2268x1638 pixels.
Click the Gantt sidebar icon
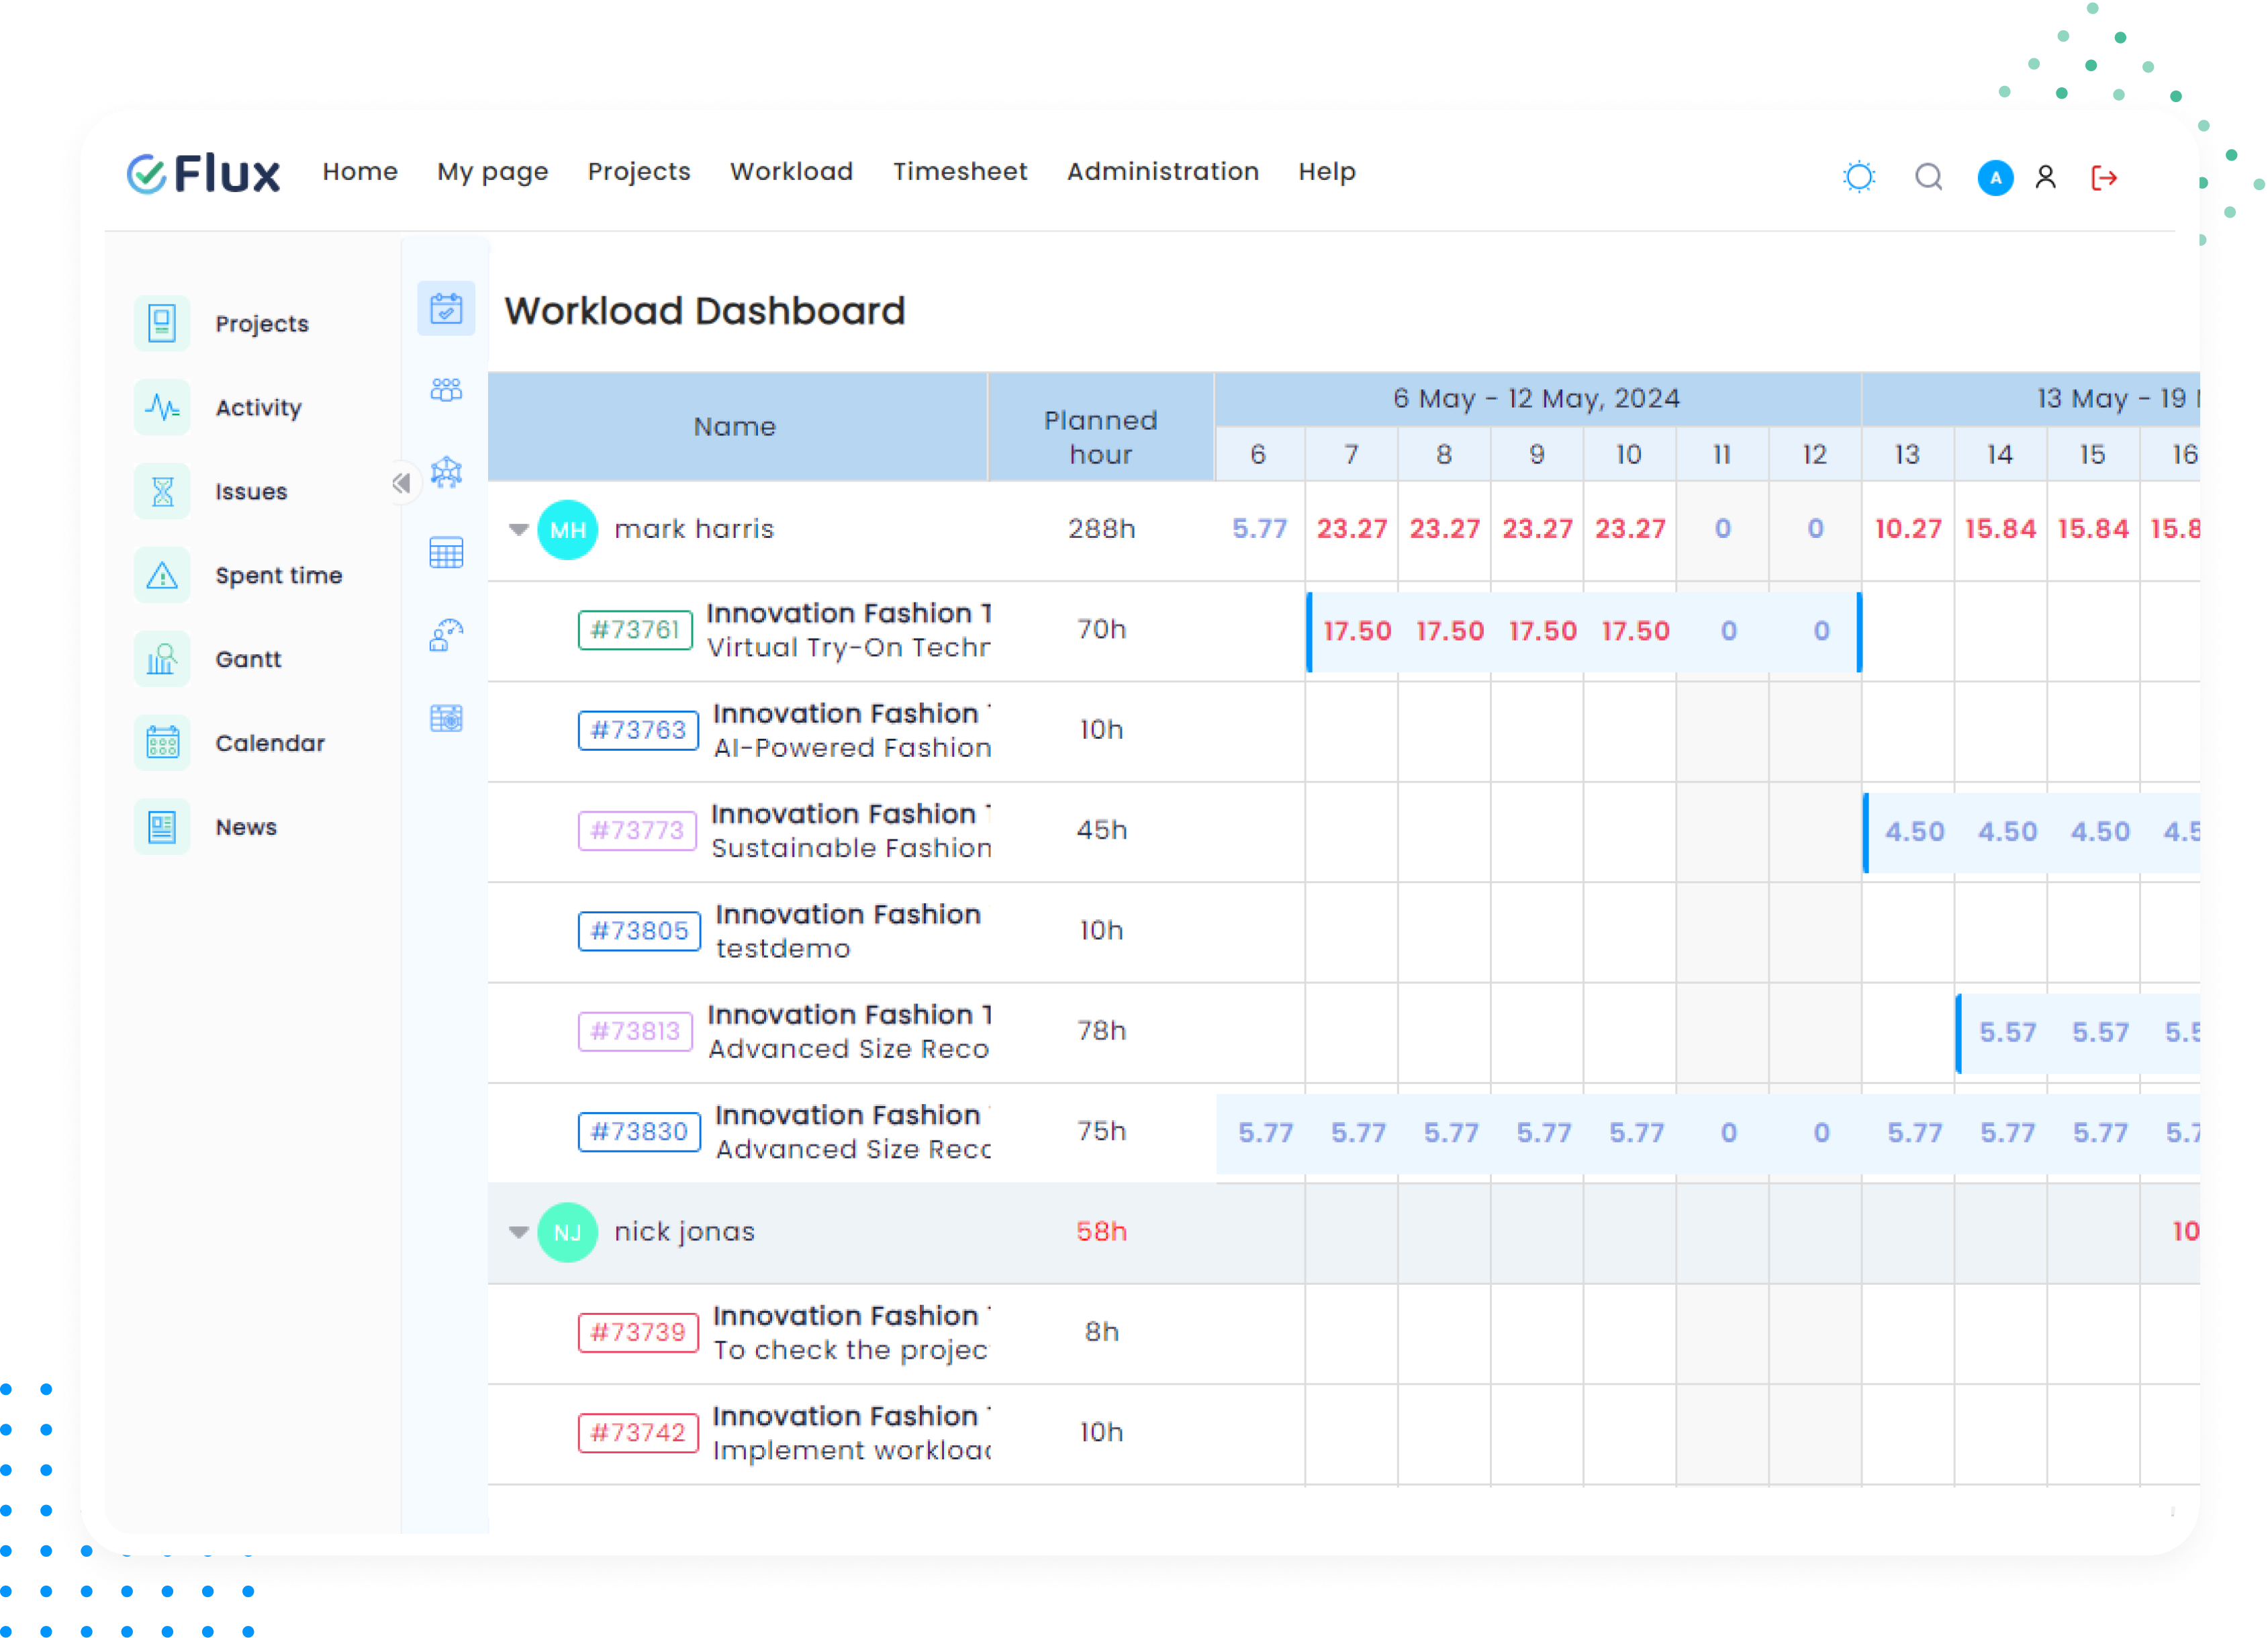pos(162,659)
